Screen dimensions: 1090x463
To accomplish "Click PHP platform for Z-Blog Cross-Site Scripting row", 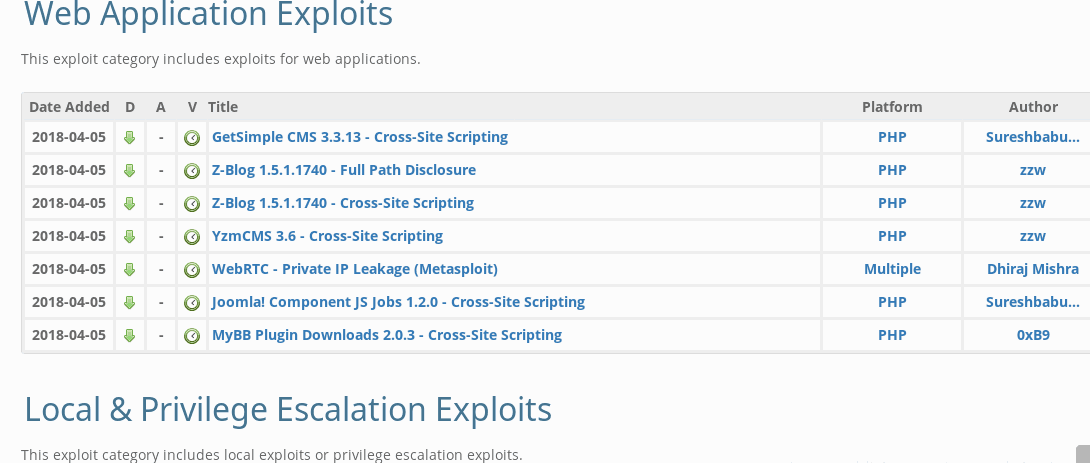I will click(x=892, y=203).
